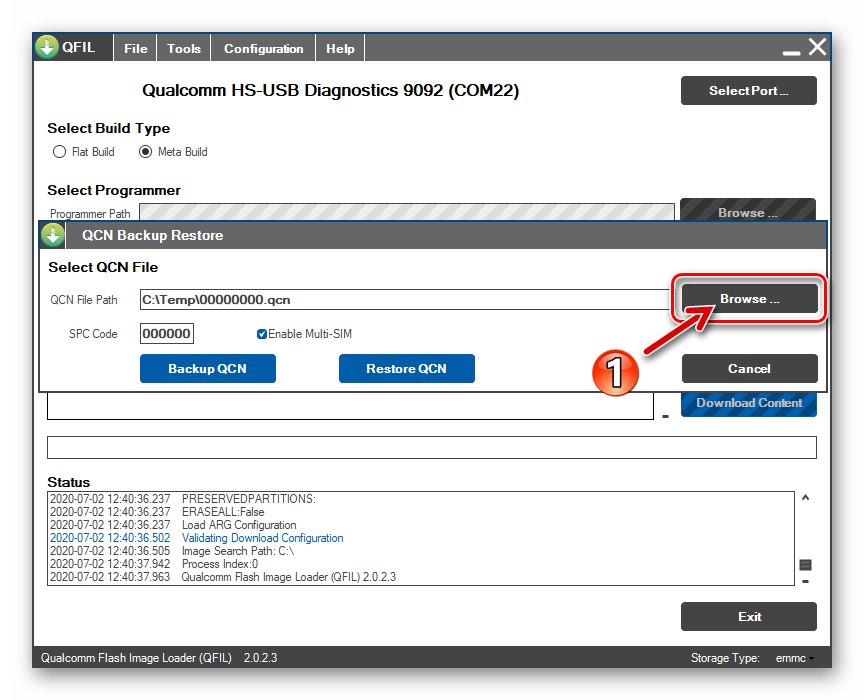Click the 'Image Search Path: C:\' log entry
This screenshot has height=700, width=864.
click(x=238, y=551)
